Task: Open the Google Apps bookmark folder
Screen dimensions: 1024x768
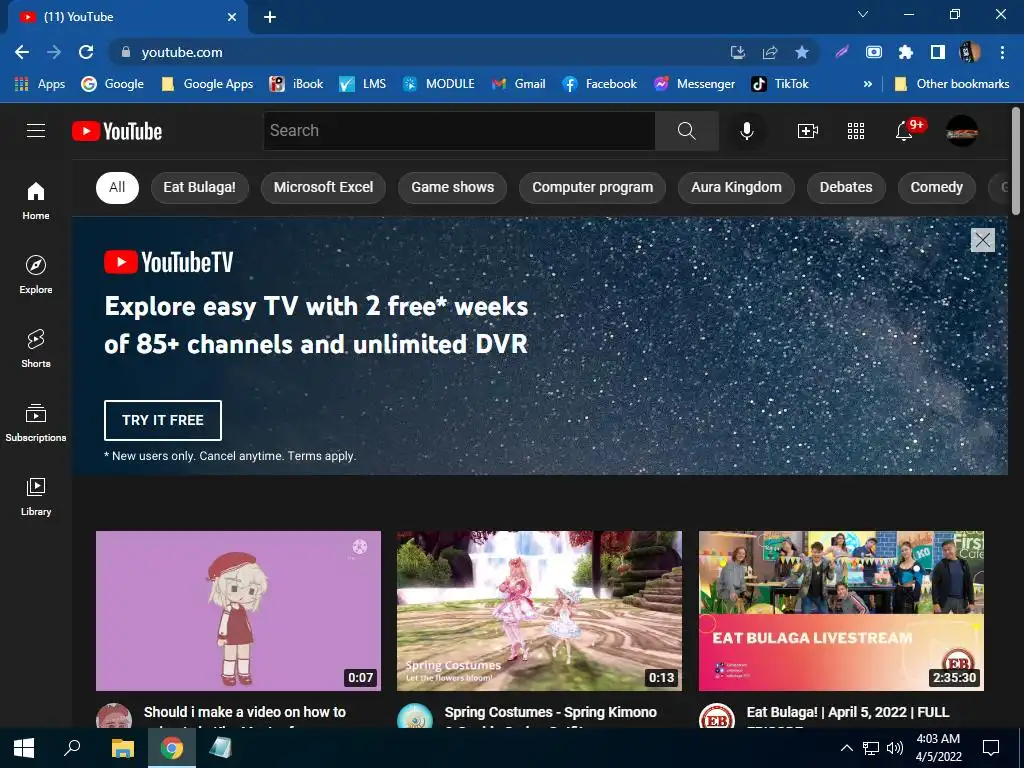Action: pyautogui.click(x=207, y=84)
